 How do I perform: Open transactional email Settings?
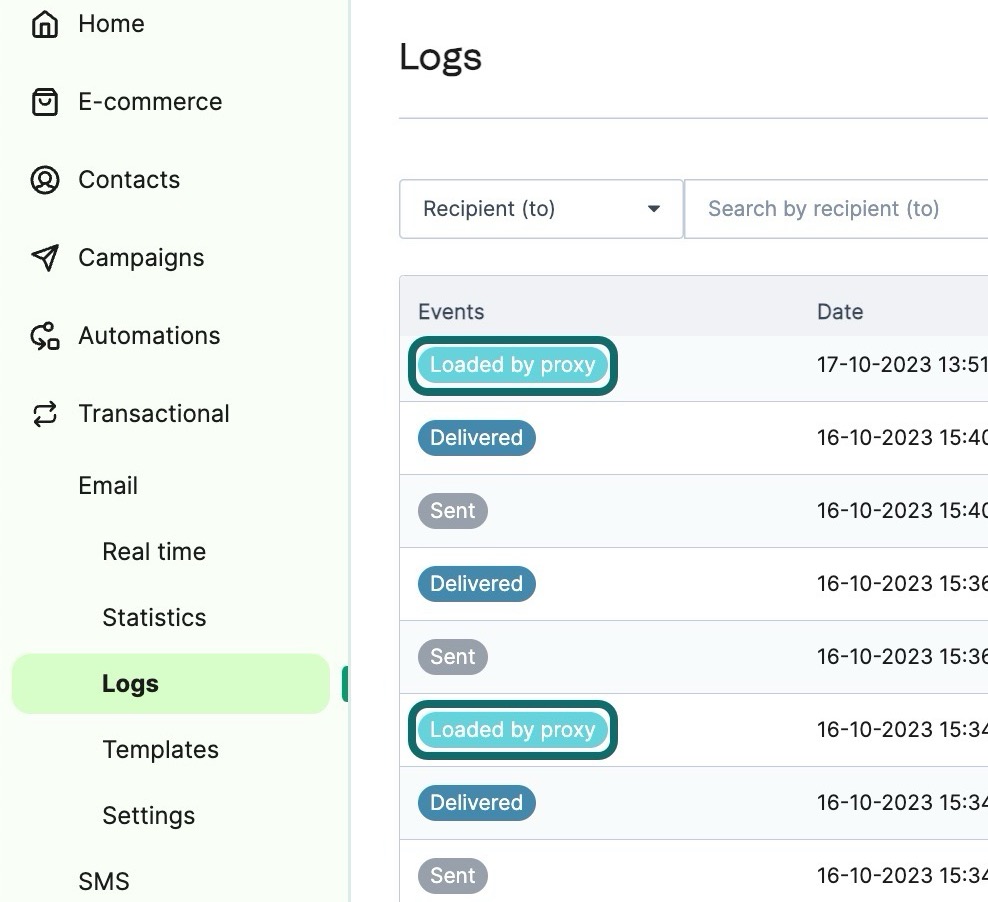(x=148, y=815)
